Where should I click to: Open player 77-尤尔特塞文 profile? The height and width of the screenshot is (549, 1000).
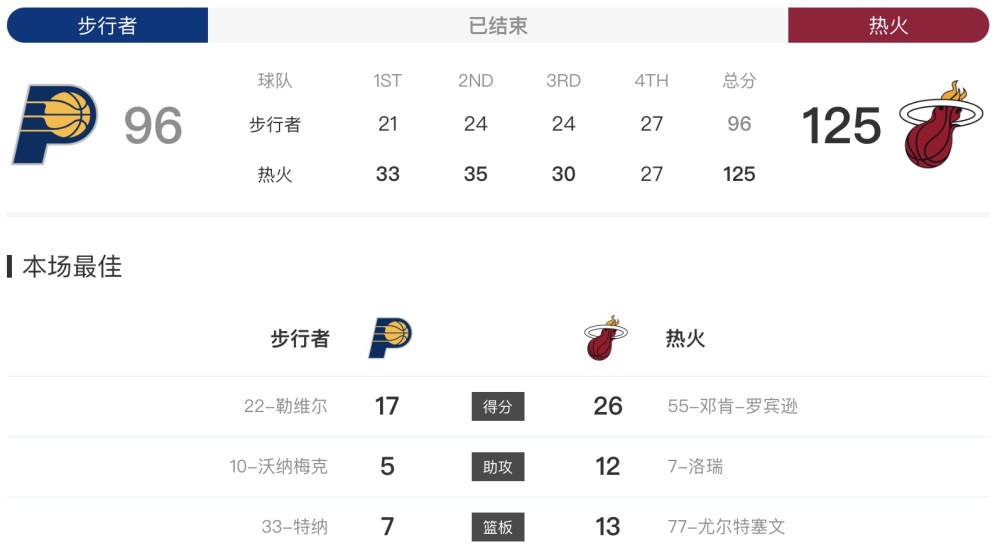[x=726, y=527]
